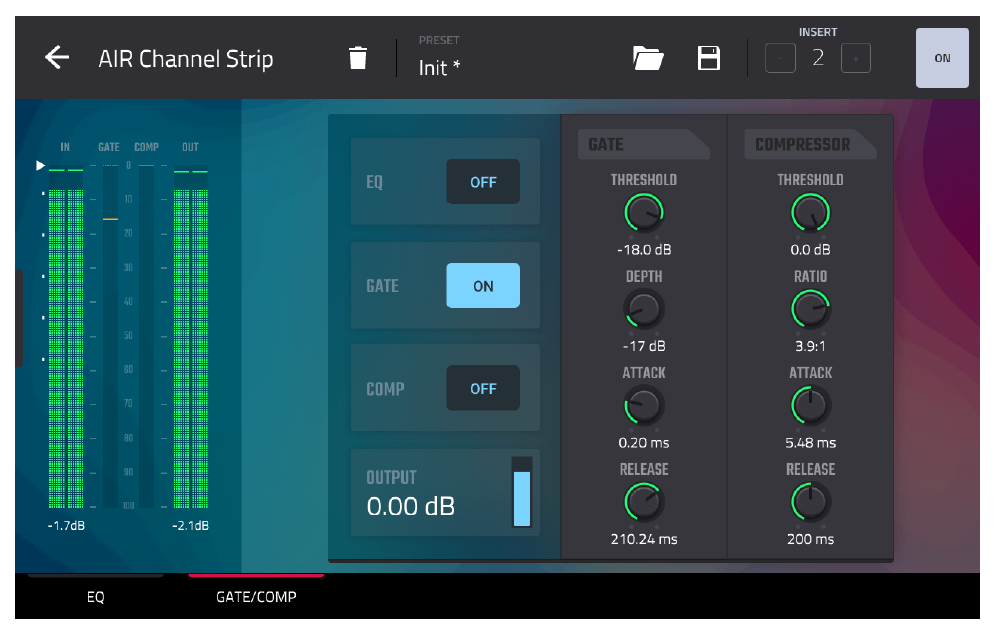Click the compressor ratio value 3.9:1
Viewport: 996px width, 636px height.
[x=811, y=346]
